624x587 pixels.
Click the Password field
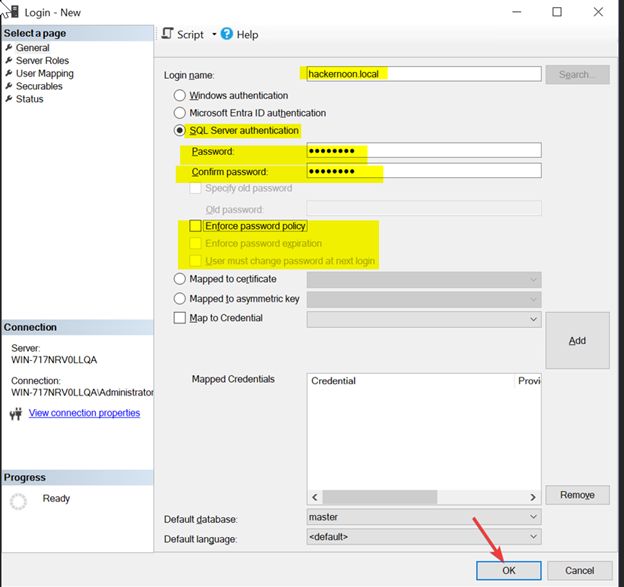point(424,150)
